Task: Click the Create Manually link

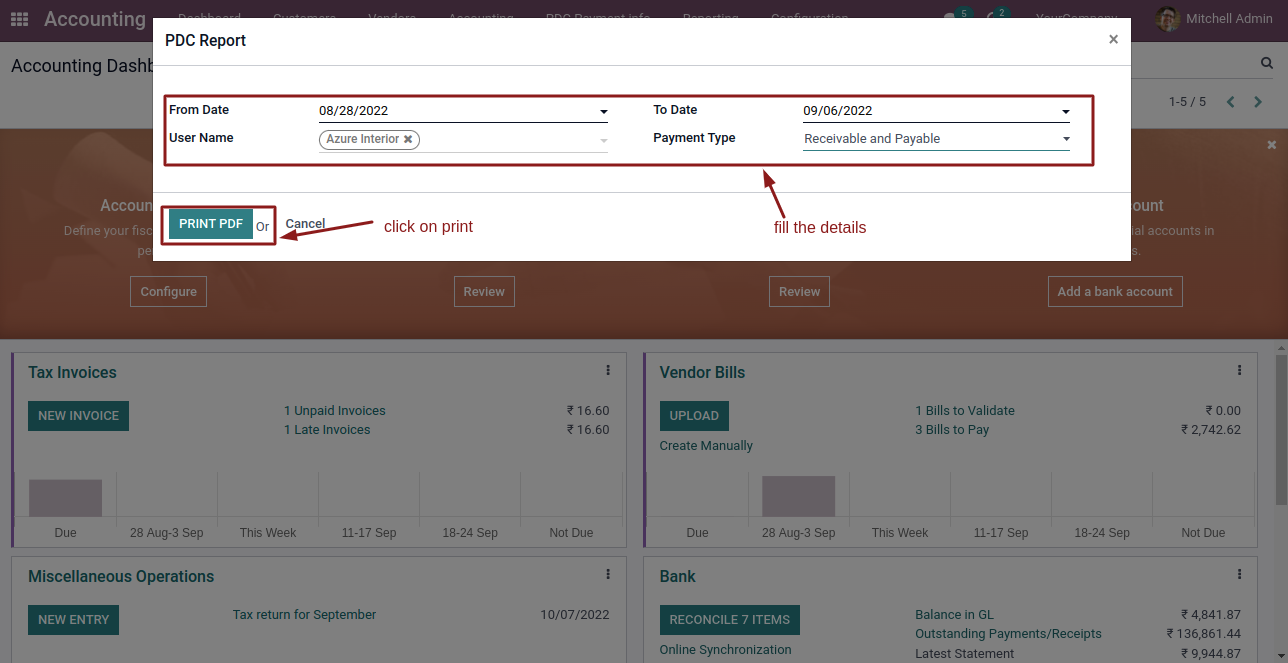Action: tap(706, 446)
